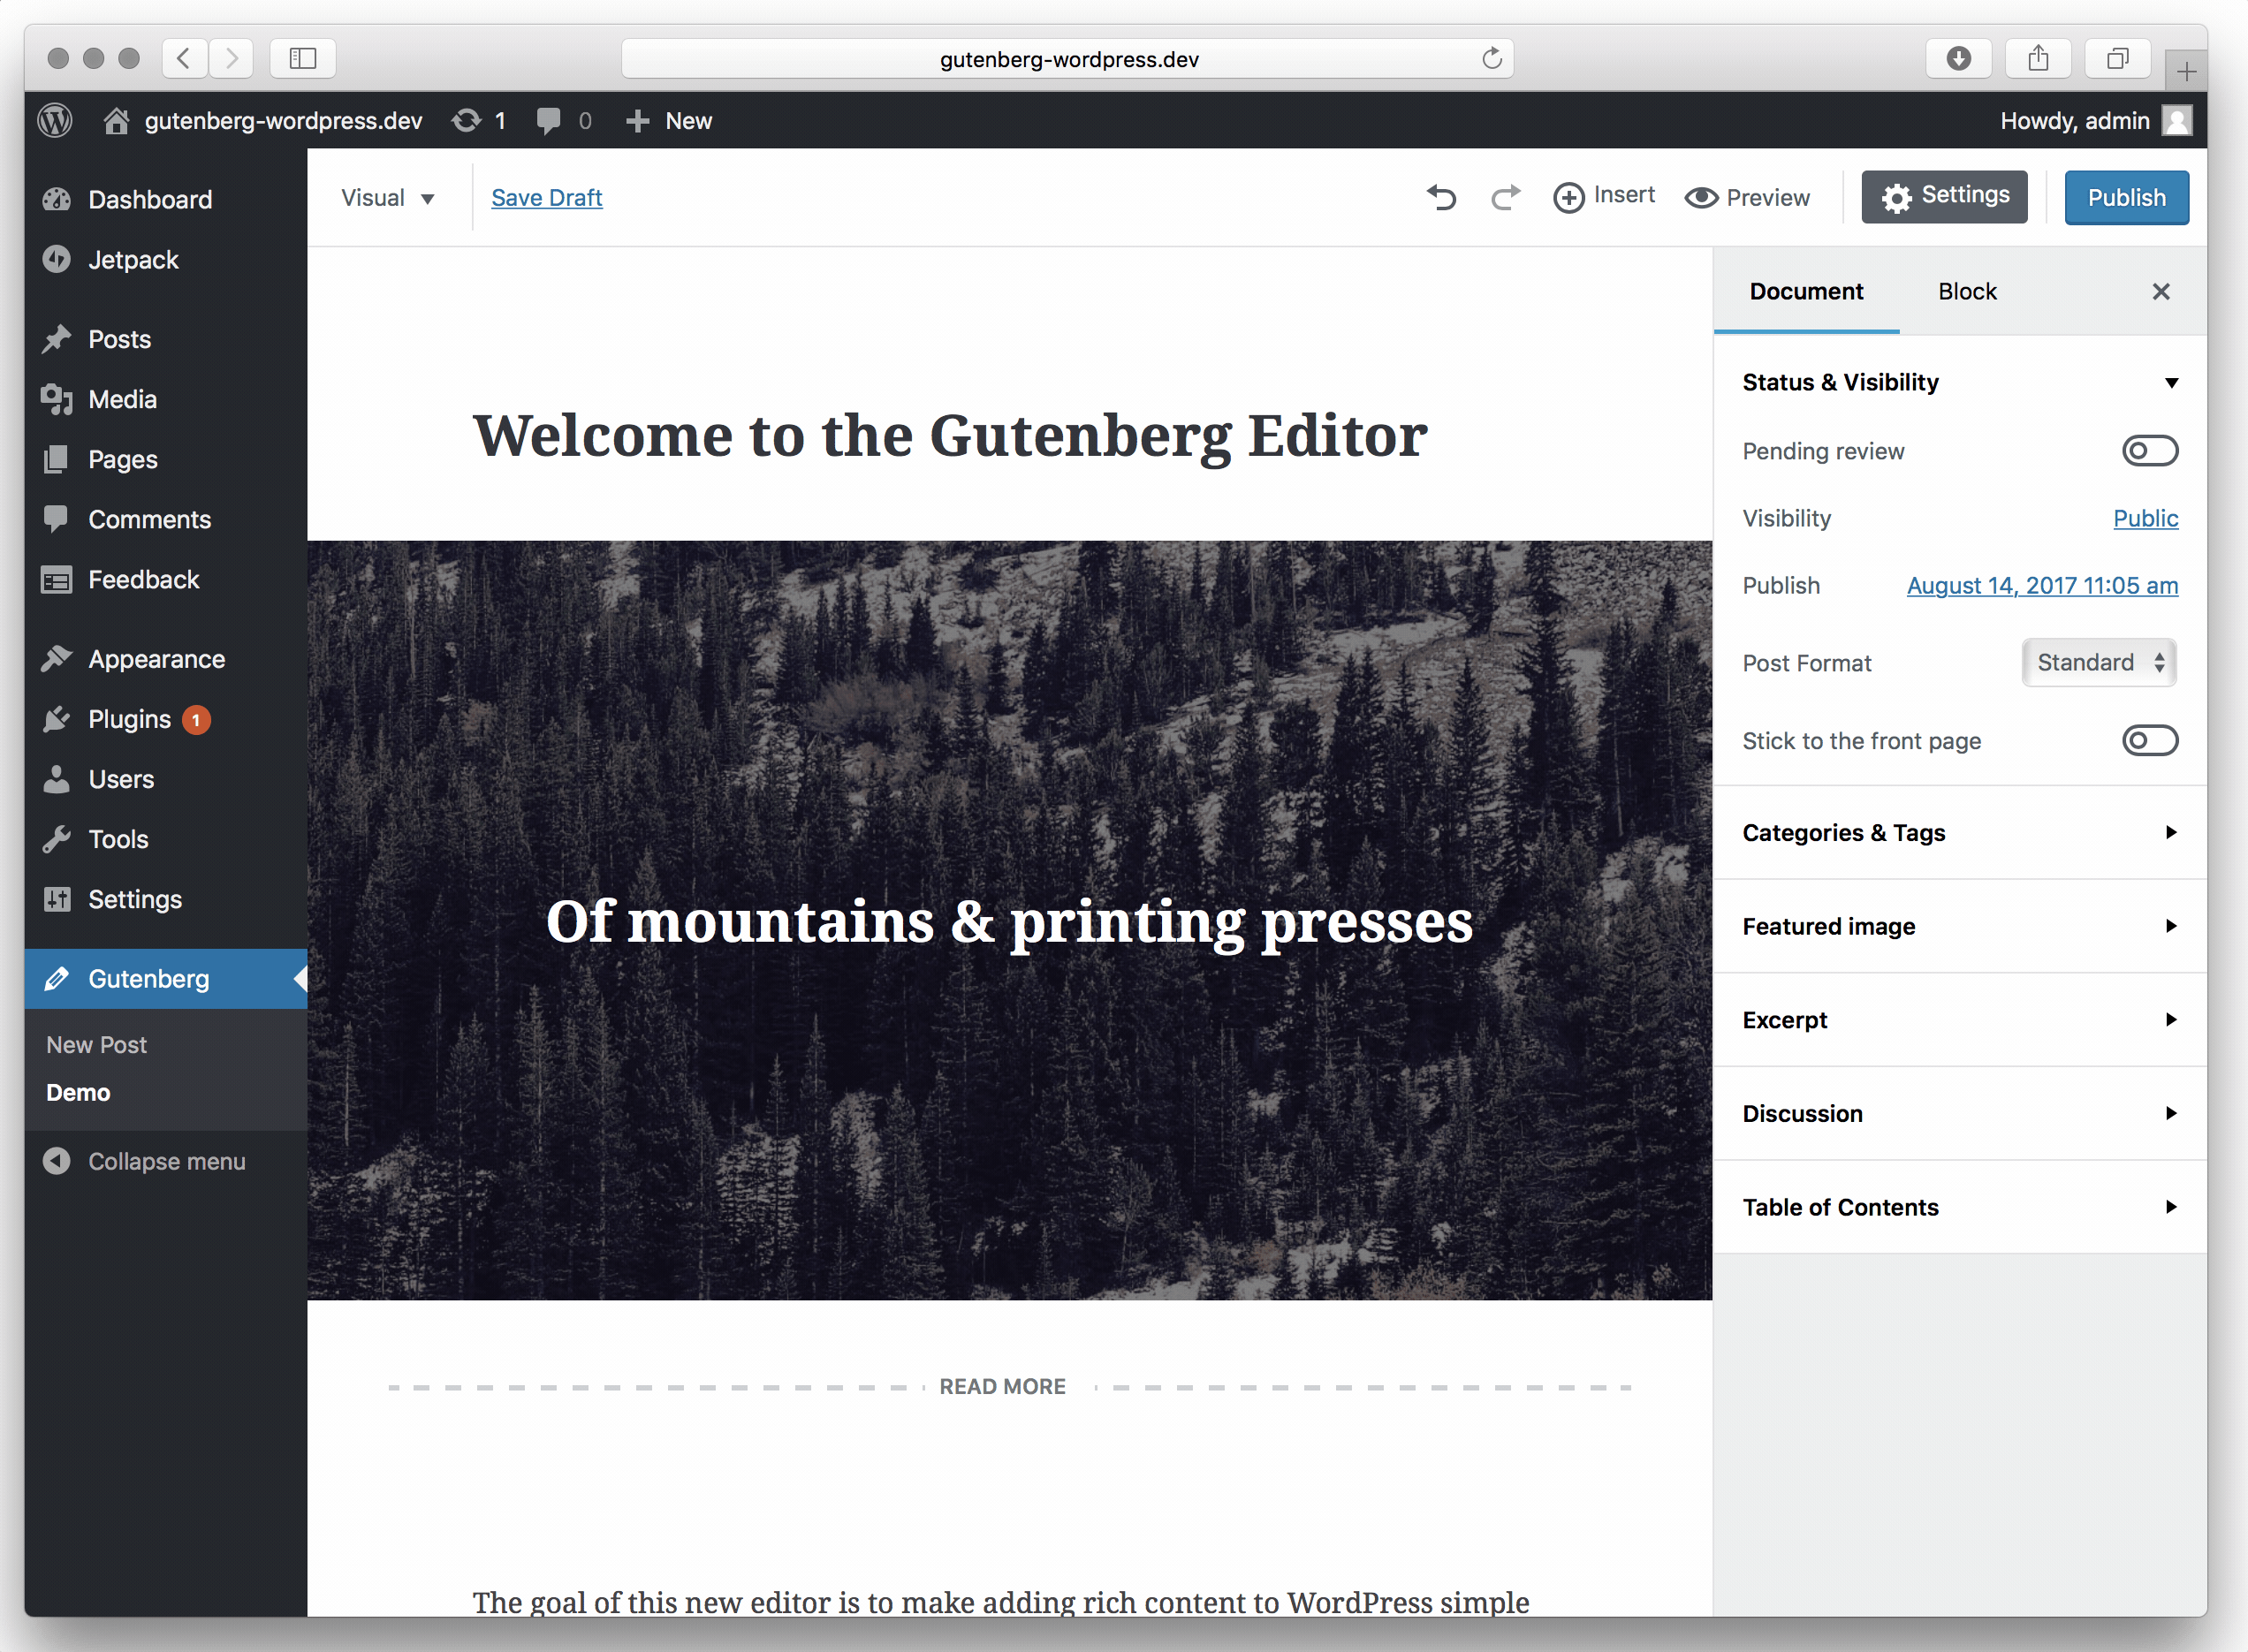2248x1652 pixels.
Task: Select the Gutenberg menu item
Action: pyautogui.click(x=165, y=978)
